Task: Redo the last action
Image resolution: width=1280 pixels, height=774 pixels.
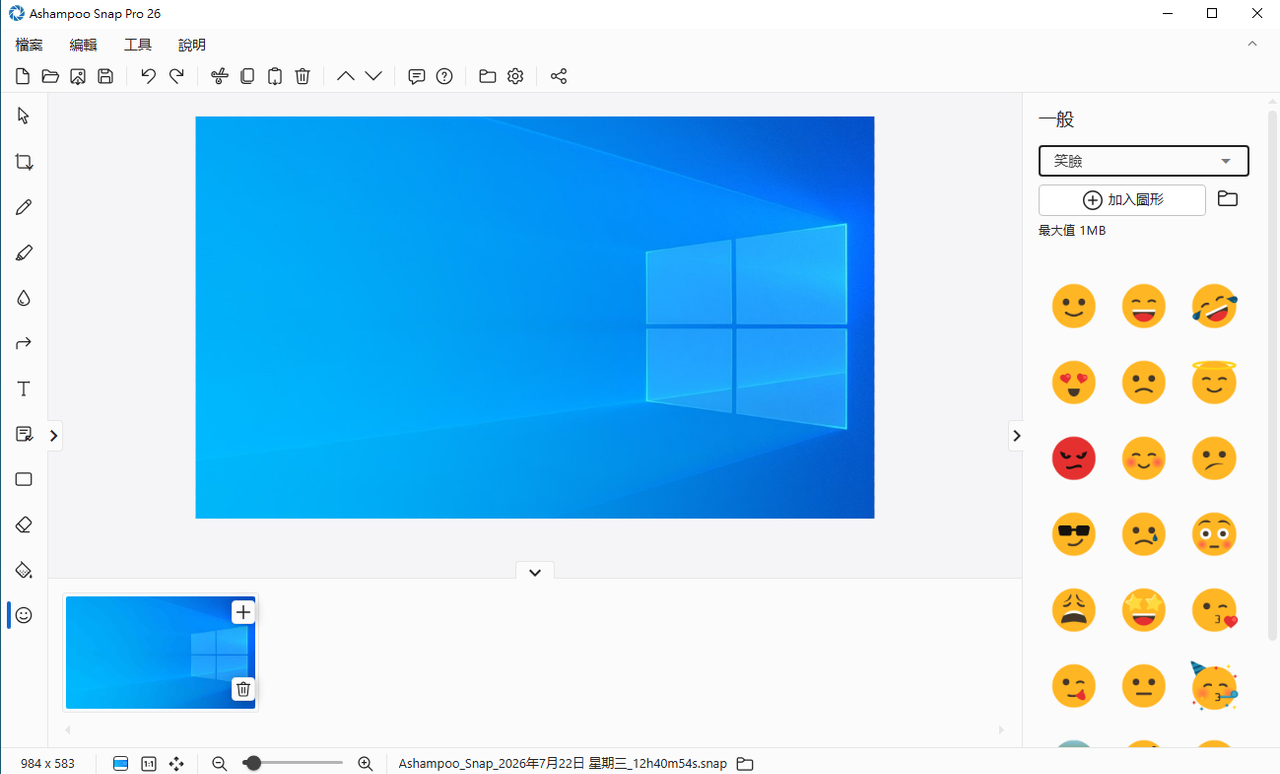Action: (x=176, y=76)
